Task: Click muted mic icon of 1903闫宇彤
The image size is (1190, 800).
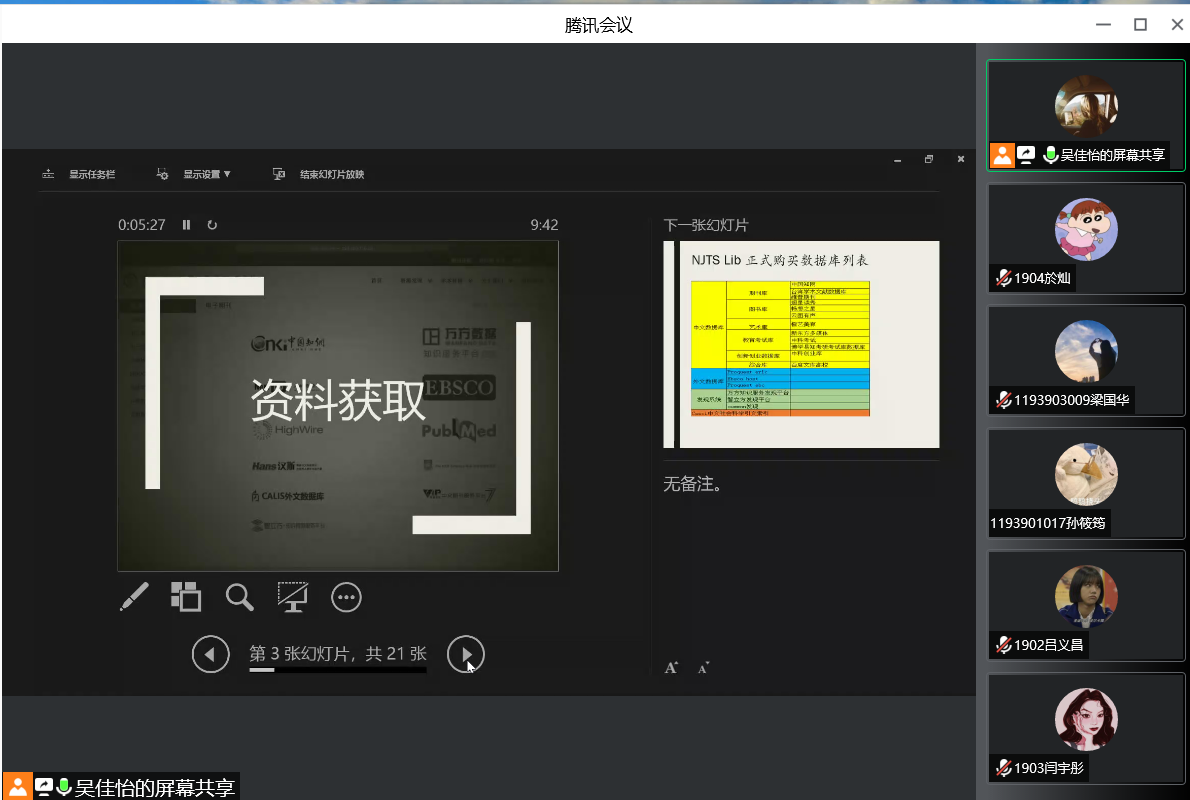Action: [1003, 768]
